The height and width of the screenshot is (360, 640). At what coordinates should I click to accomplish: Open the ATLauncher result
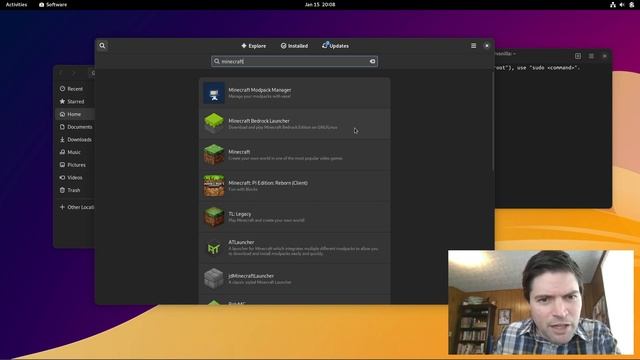click(x=294, y=248)
